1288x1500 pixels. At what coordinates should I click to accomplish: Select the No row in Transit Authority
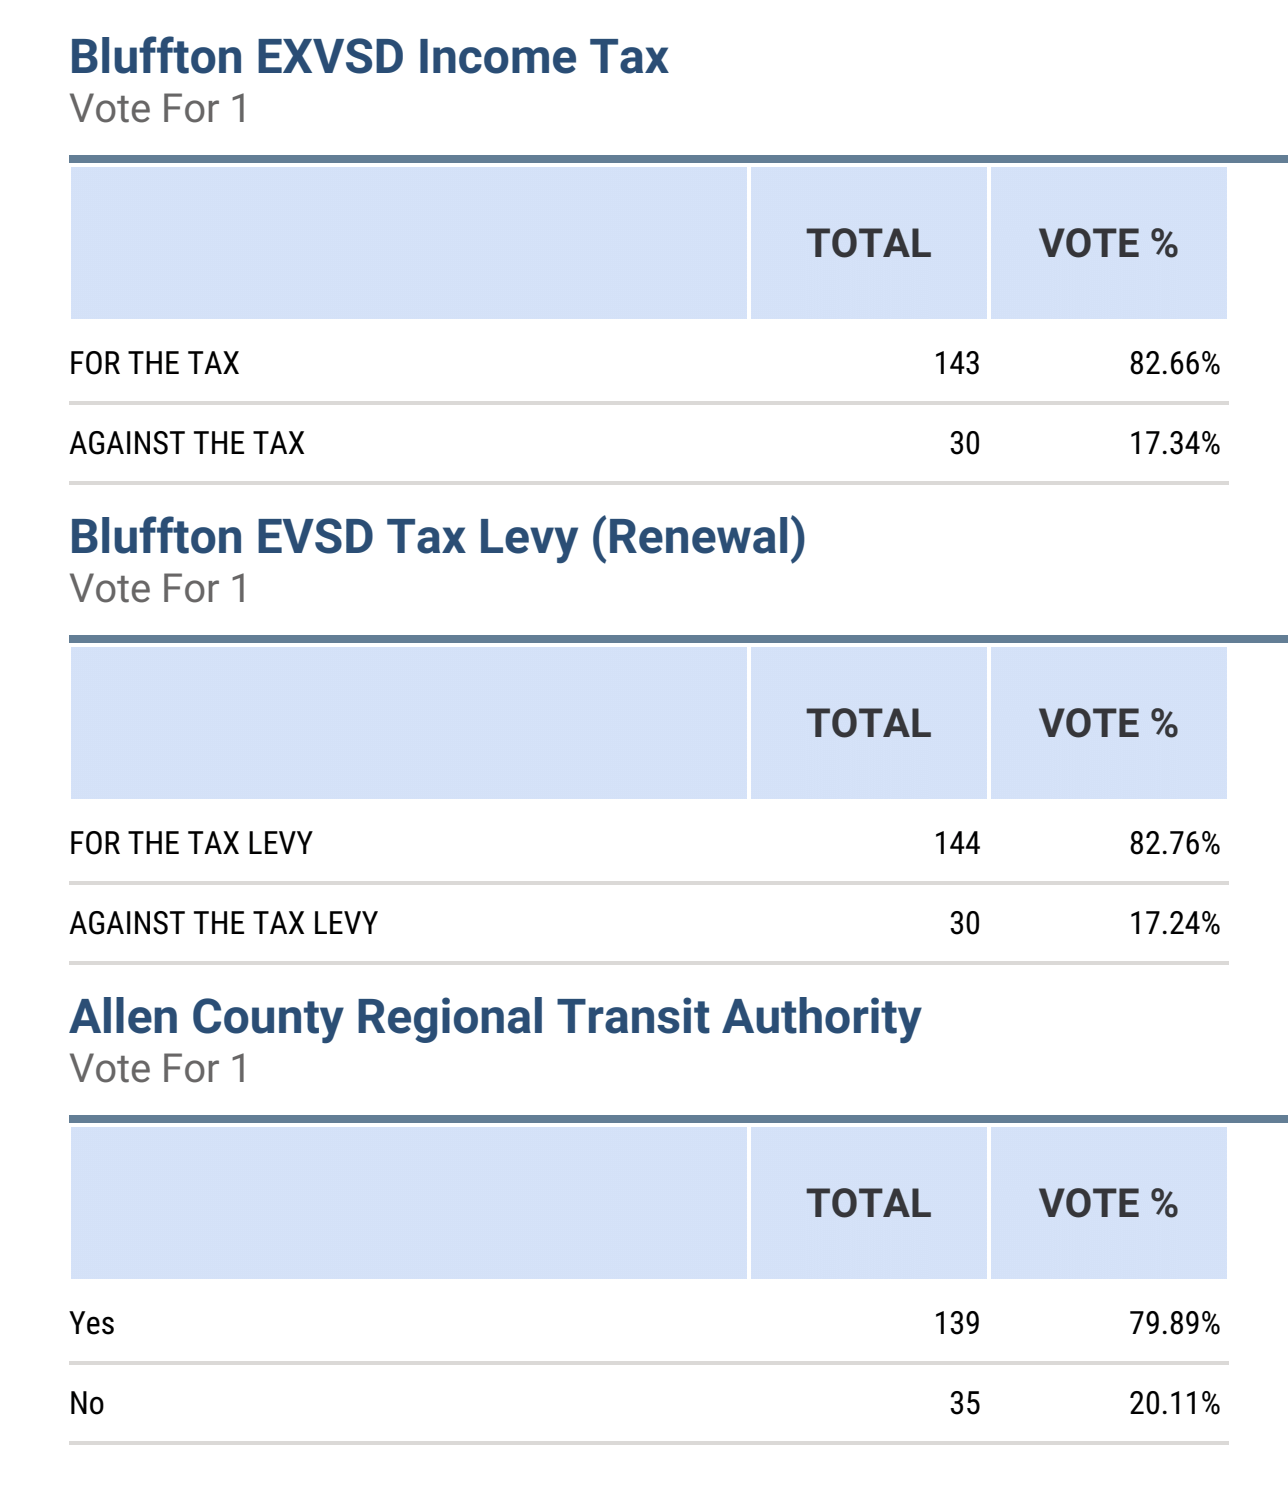pyautogui.click(x=649, y=1403)
